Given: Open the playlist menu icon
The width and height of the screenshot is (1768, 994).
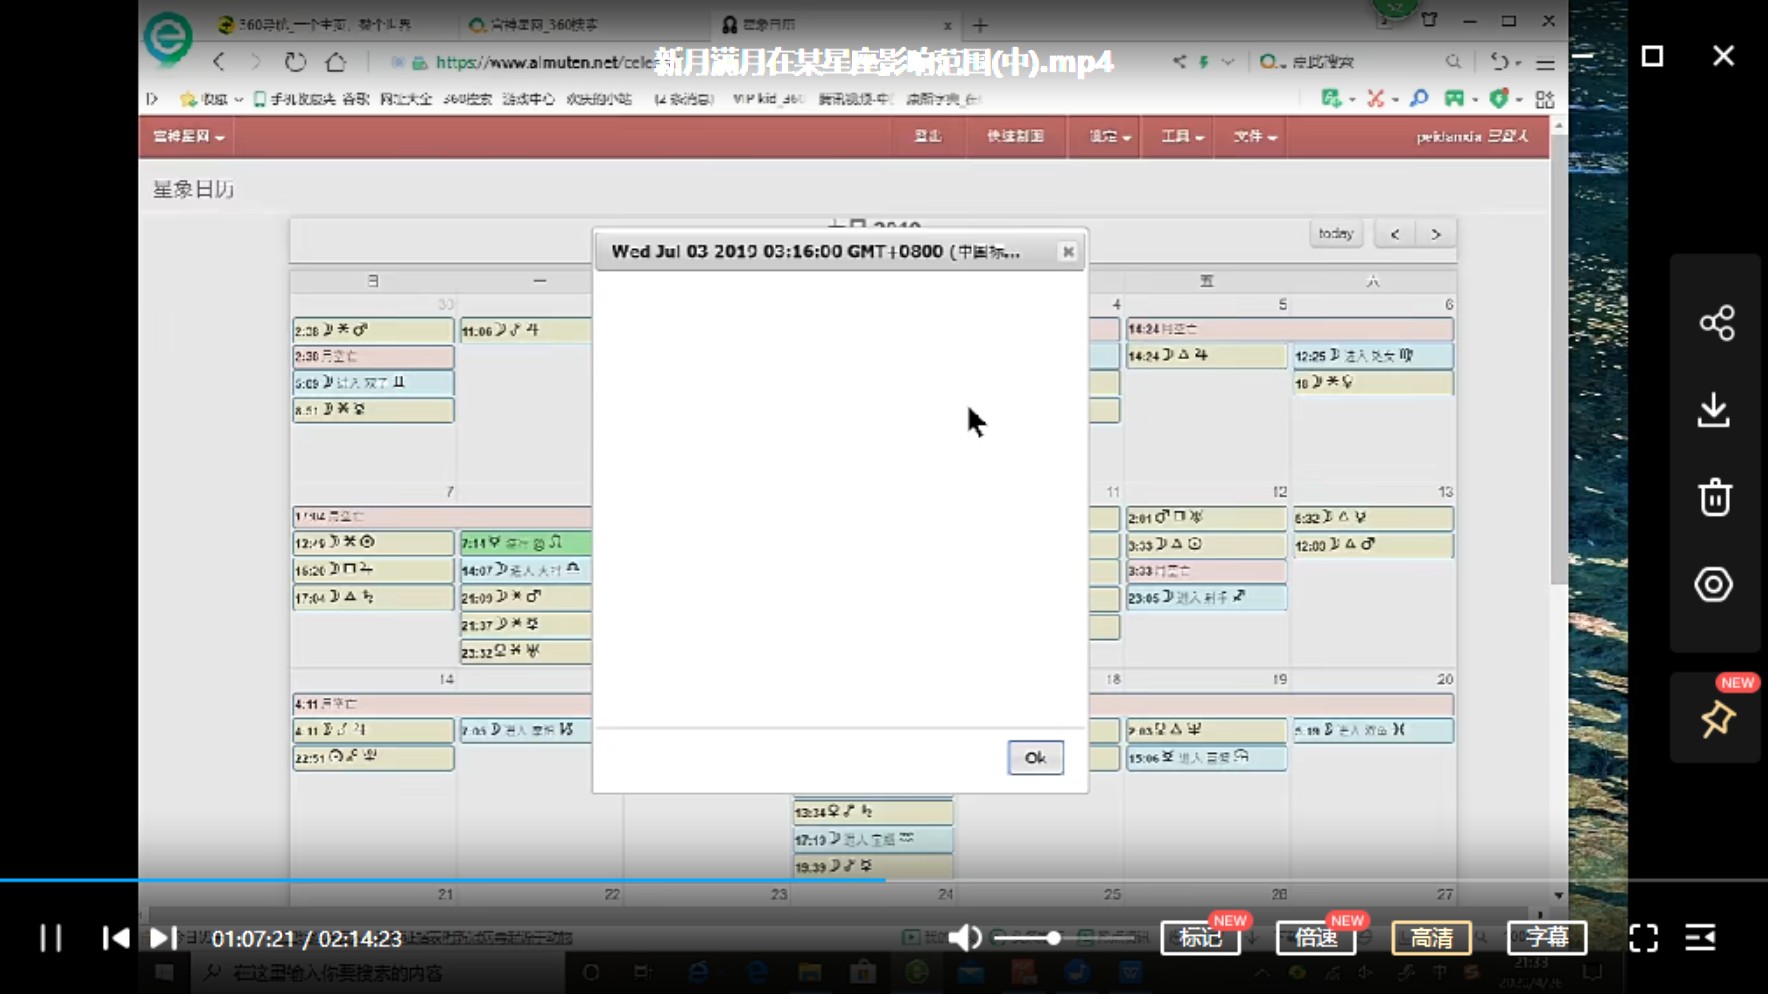Looking at the screenshot, I should (x=1700, y=938).
